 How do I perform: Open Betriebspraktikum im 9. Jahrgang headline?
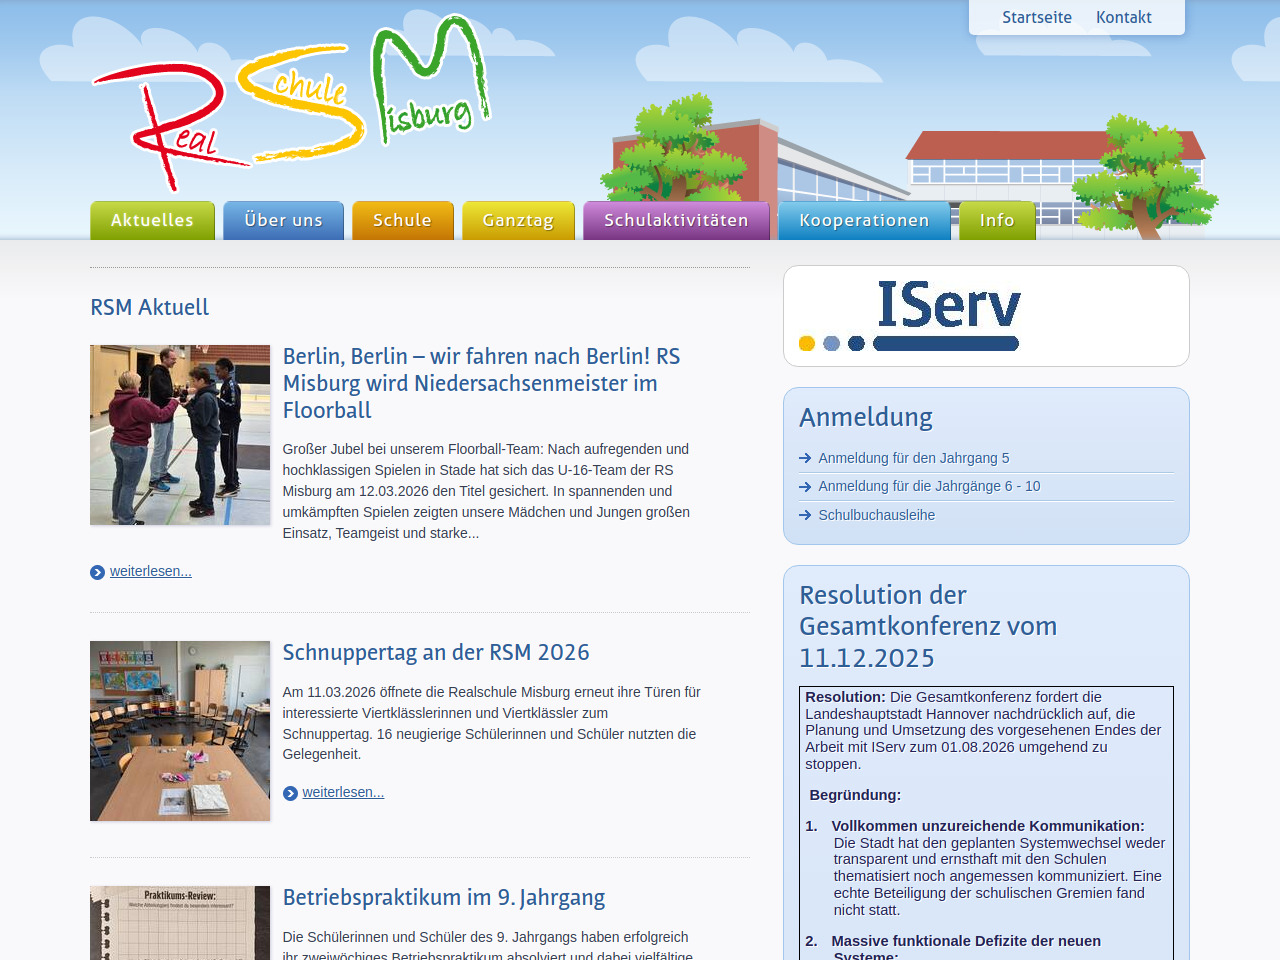(444, 897)
